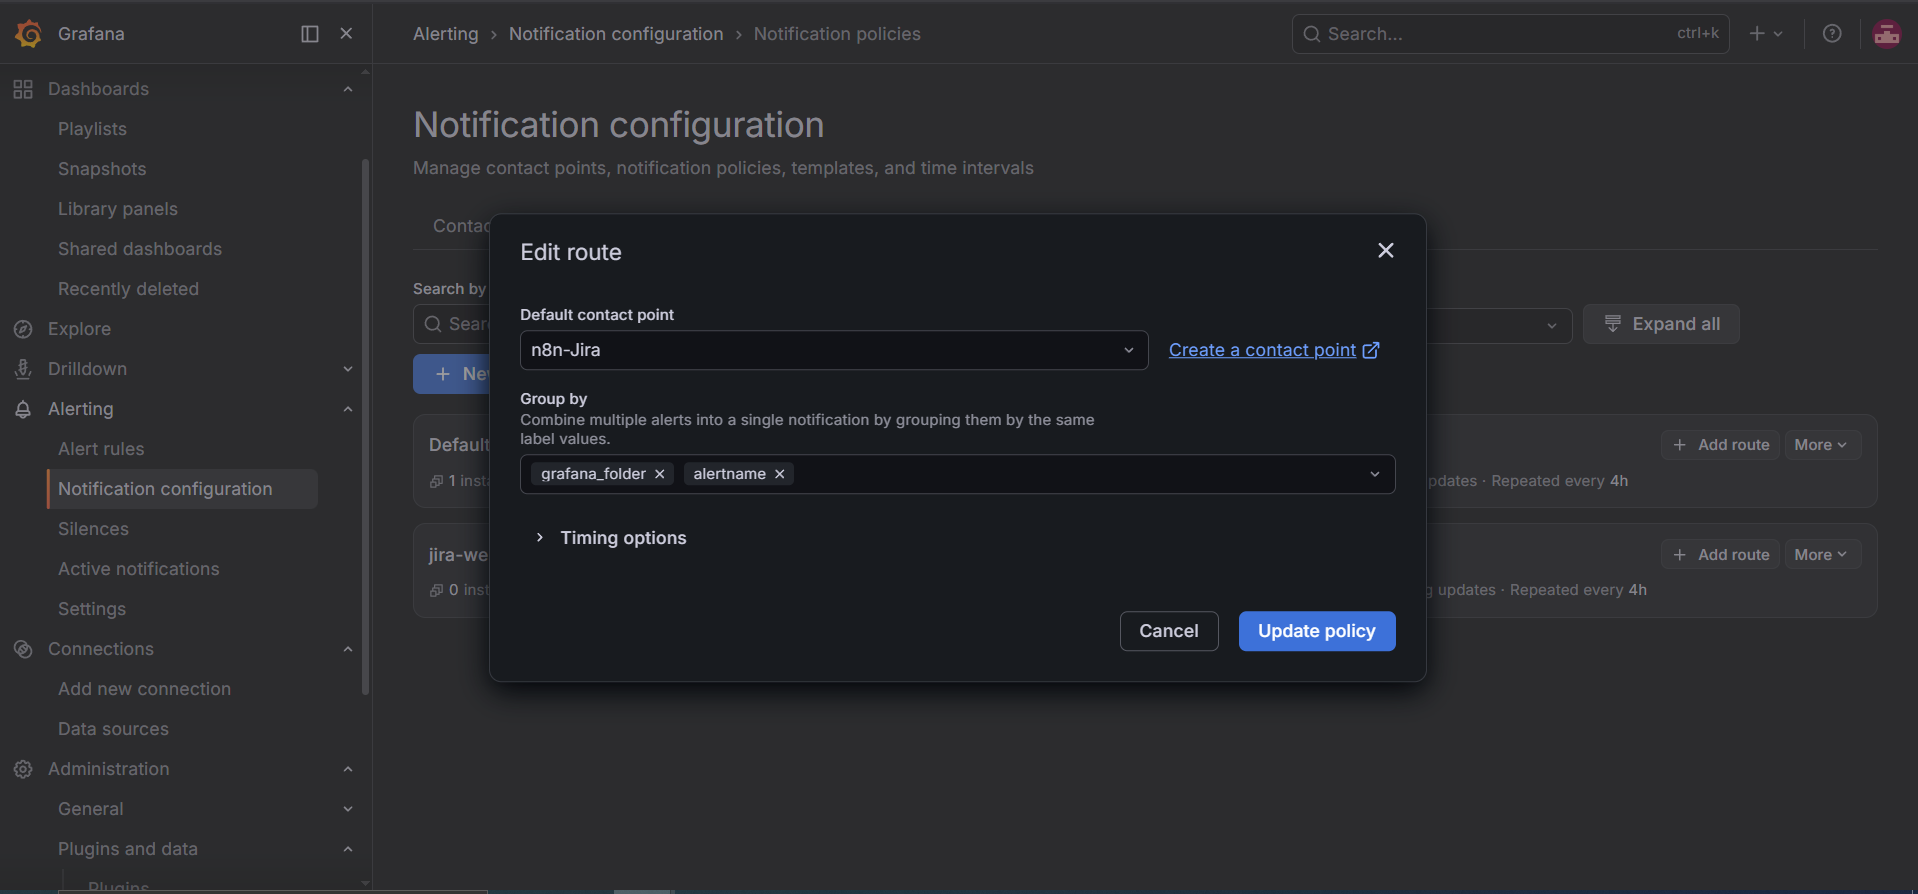Click the Expand all button

(x=1661, y=324)
